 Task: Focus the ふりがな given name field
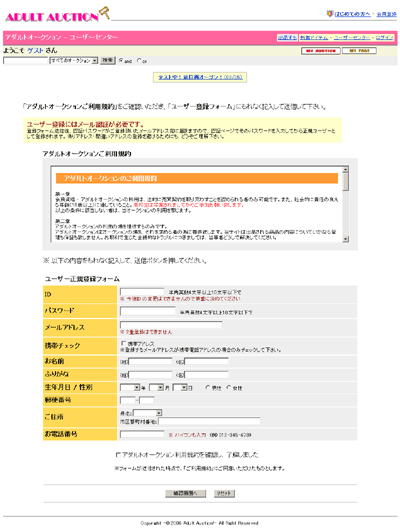tap(206, 374)
